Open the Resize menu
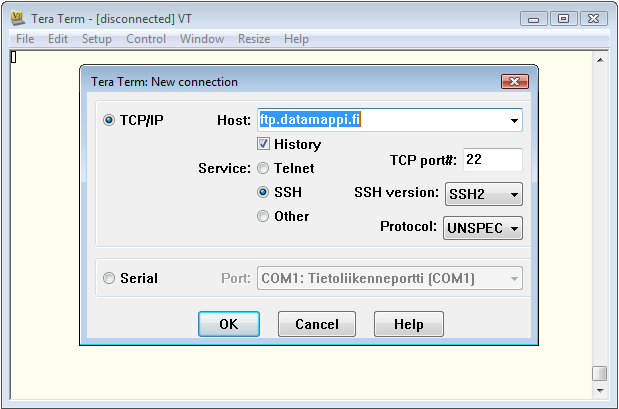This screenshot has height=409, width=619. click(x=254, y=39)
